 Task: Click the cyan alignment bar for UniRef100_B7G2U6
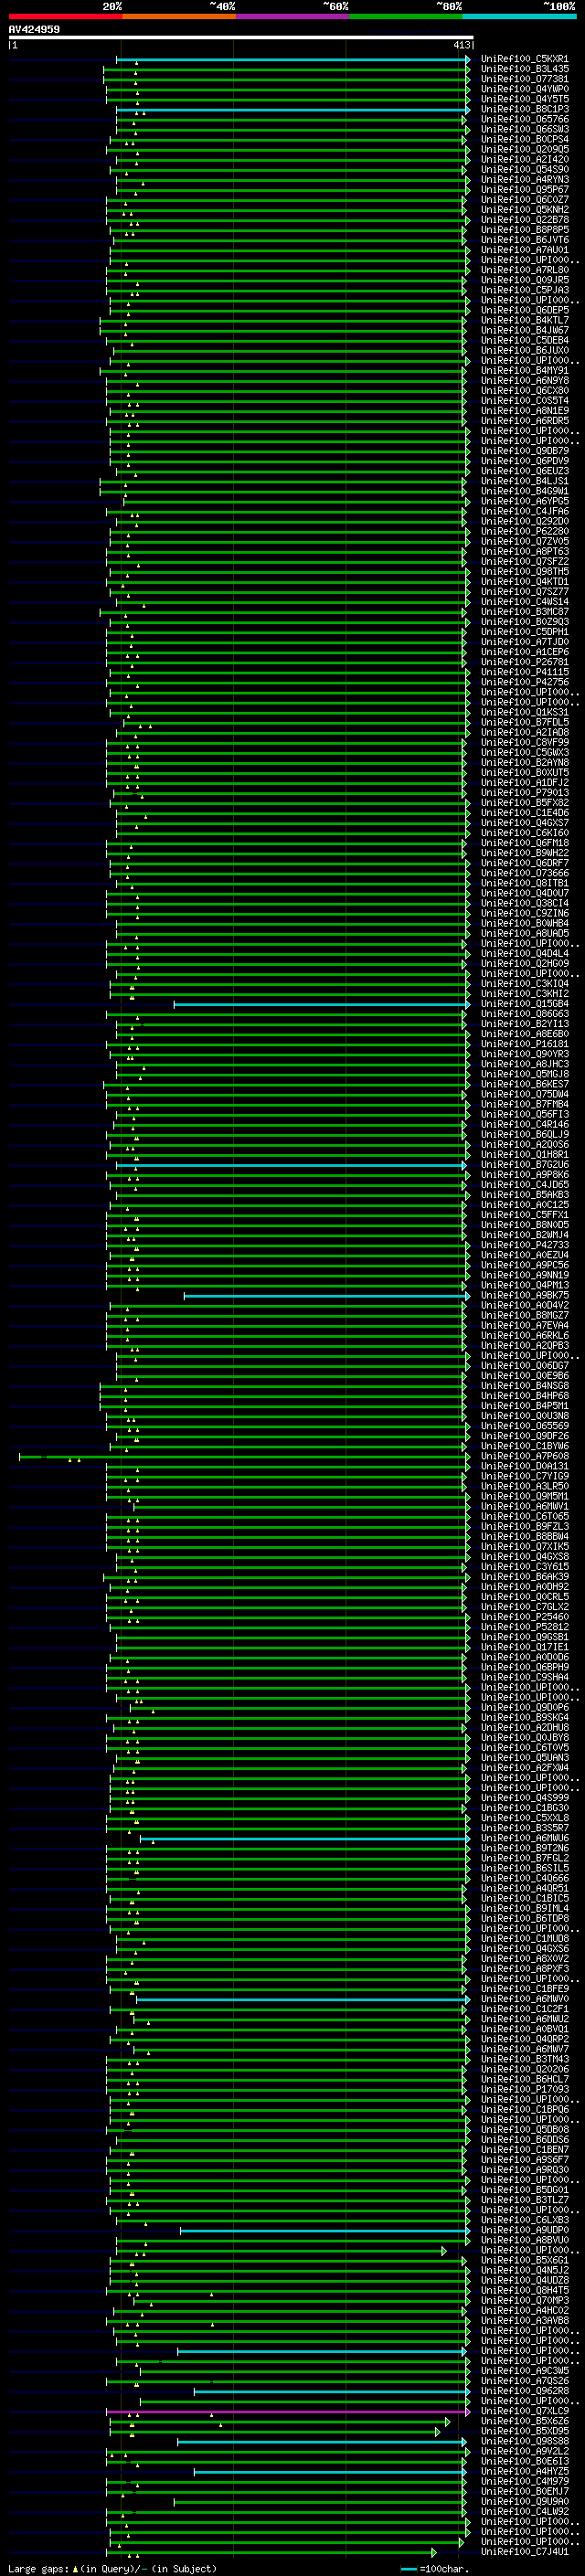click(x=291, y=1165)
